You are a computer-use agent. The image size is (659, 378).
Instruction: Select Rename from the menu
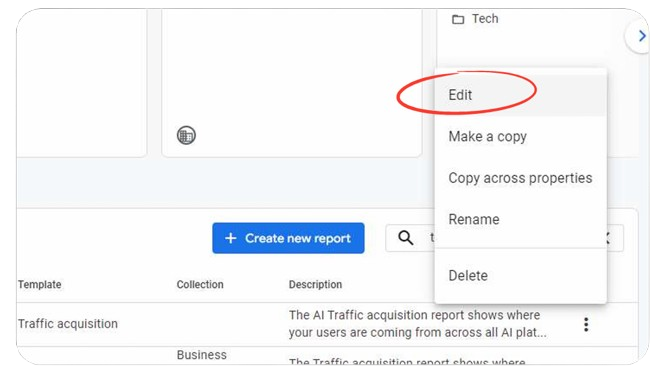click(x=520, y=219)
